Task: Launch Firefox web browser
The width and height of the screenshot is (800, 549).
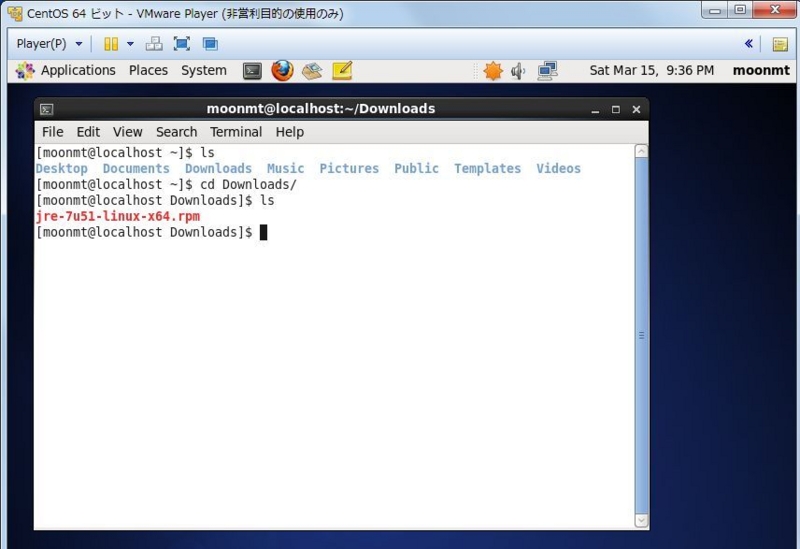Action: point(282,70)
